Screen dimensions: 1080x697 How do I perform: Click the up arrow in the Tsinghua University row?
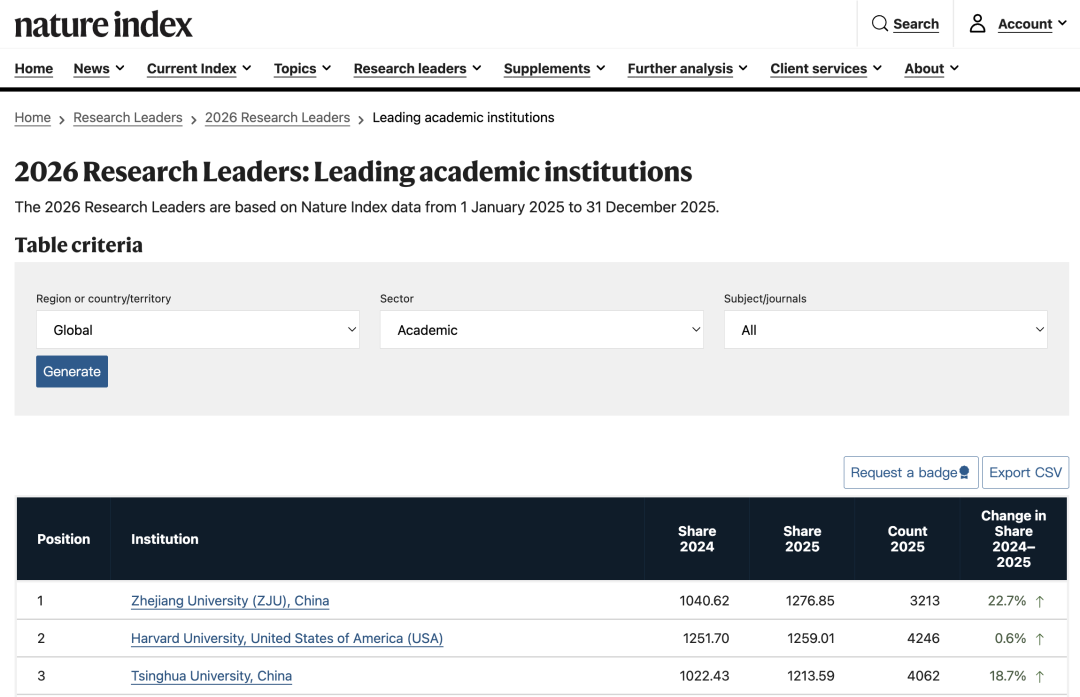pos(1039,676)
